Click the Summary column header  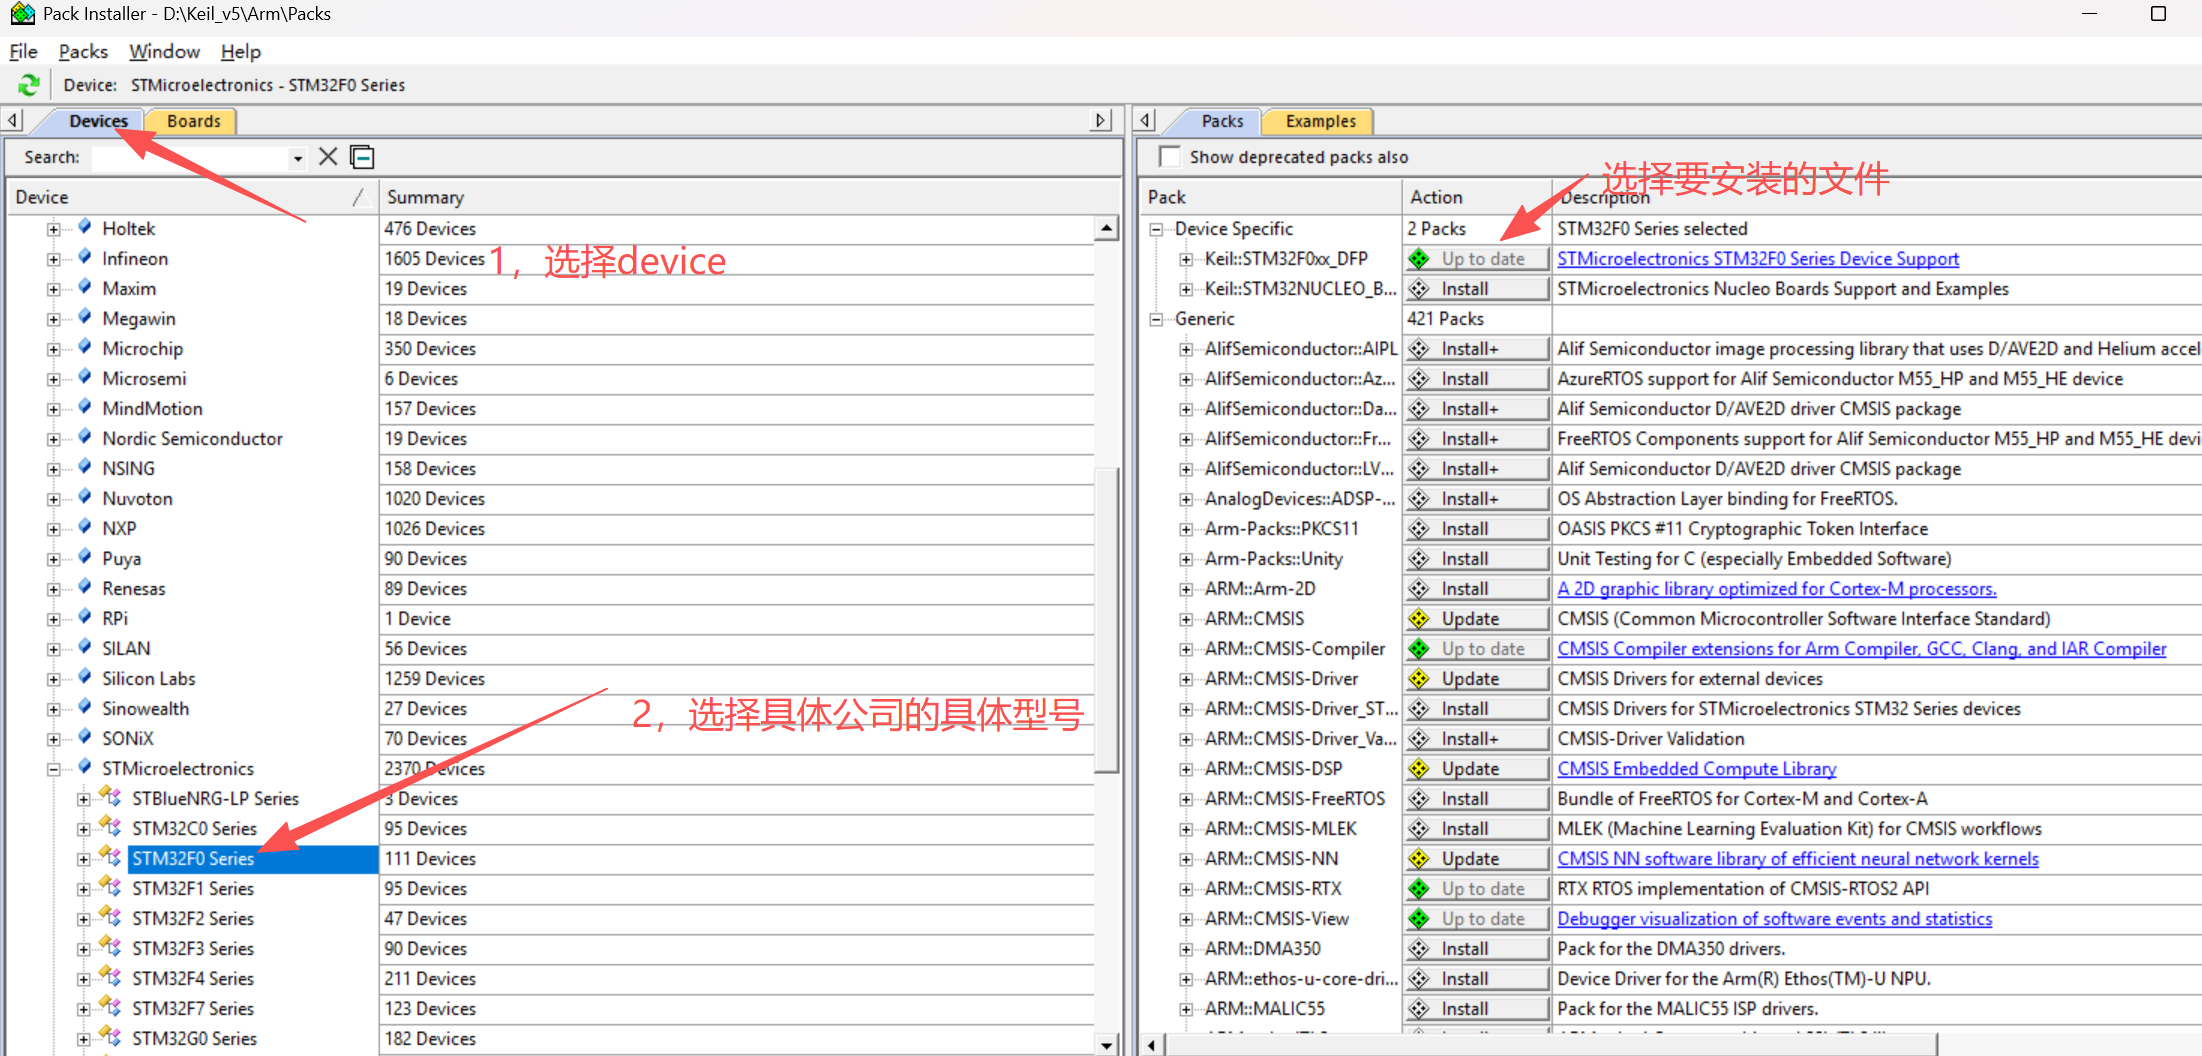750,197
